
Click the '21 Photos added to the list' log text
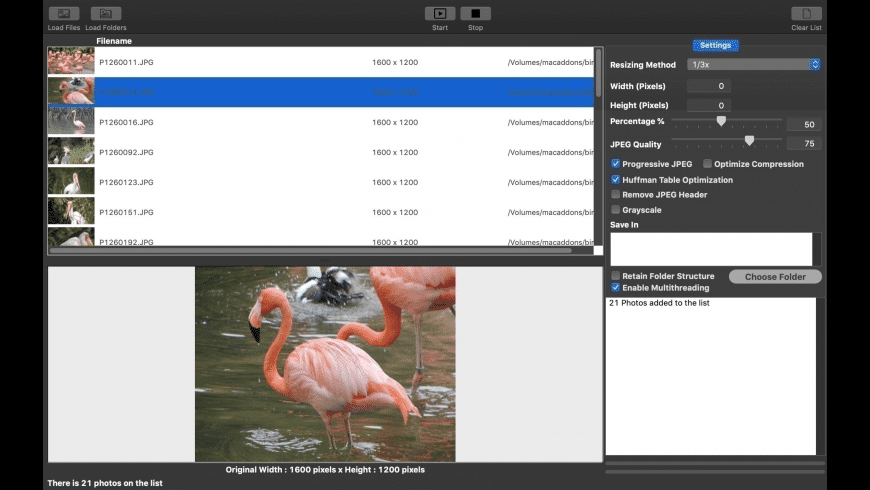659,303
